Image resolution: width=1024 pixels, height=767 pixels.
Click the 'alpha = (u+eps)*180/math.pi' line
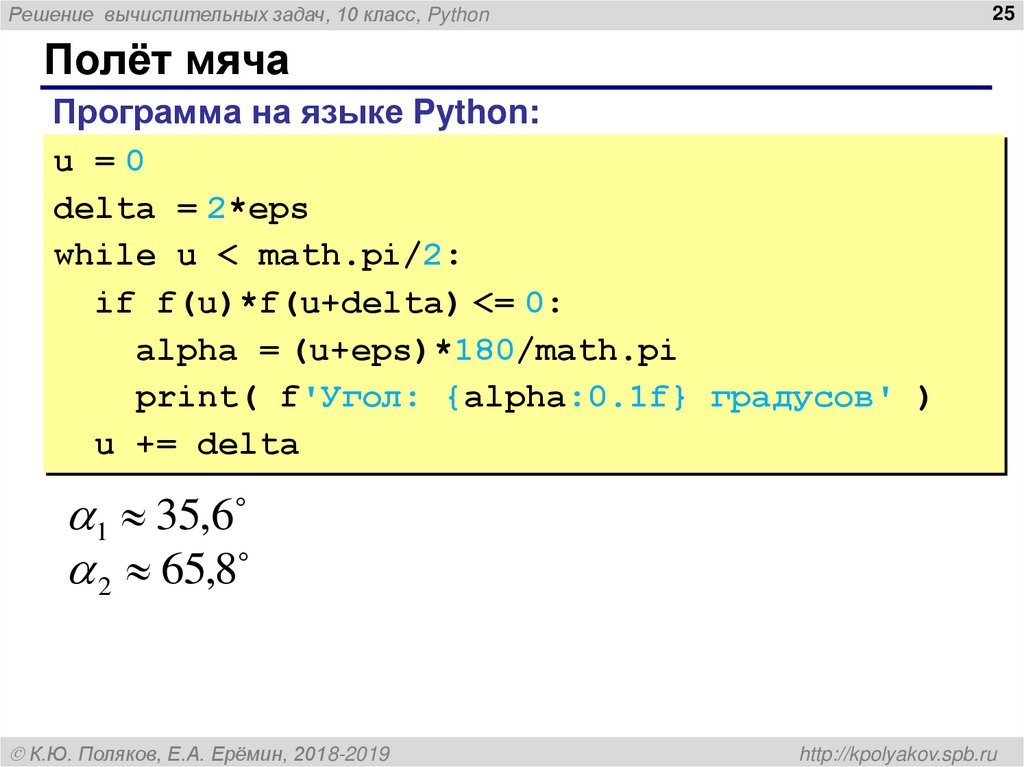(406, 351)
